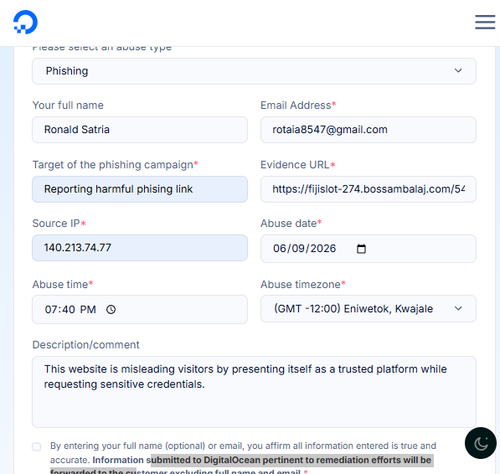The width and height of the screenshot is (500, 474).
Task: Focus the Email Address input
Action: pos(368,130)
